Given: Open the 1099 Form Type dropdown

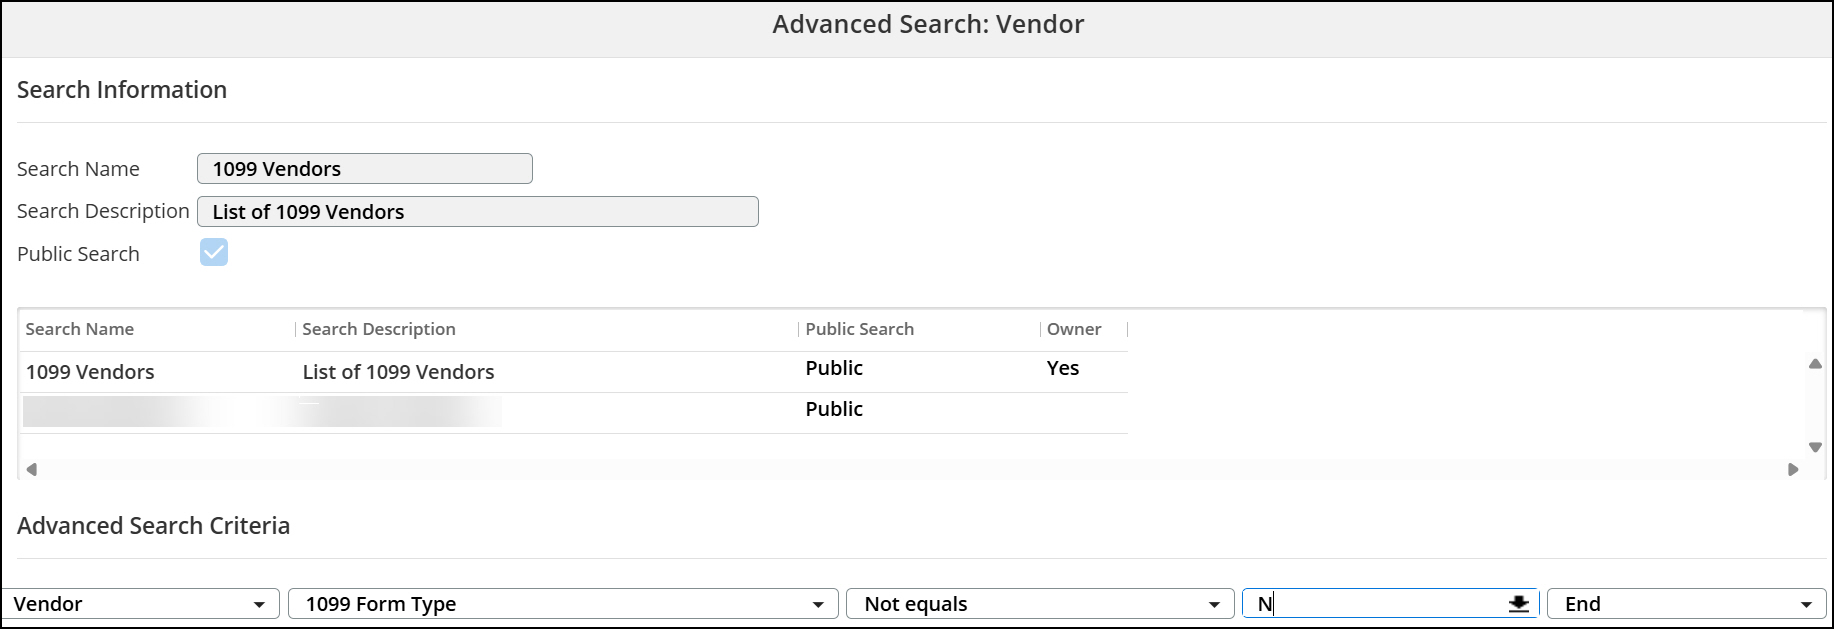Looking at the screenshot, I should click(563, 604).
